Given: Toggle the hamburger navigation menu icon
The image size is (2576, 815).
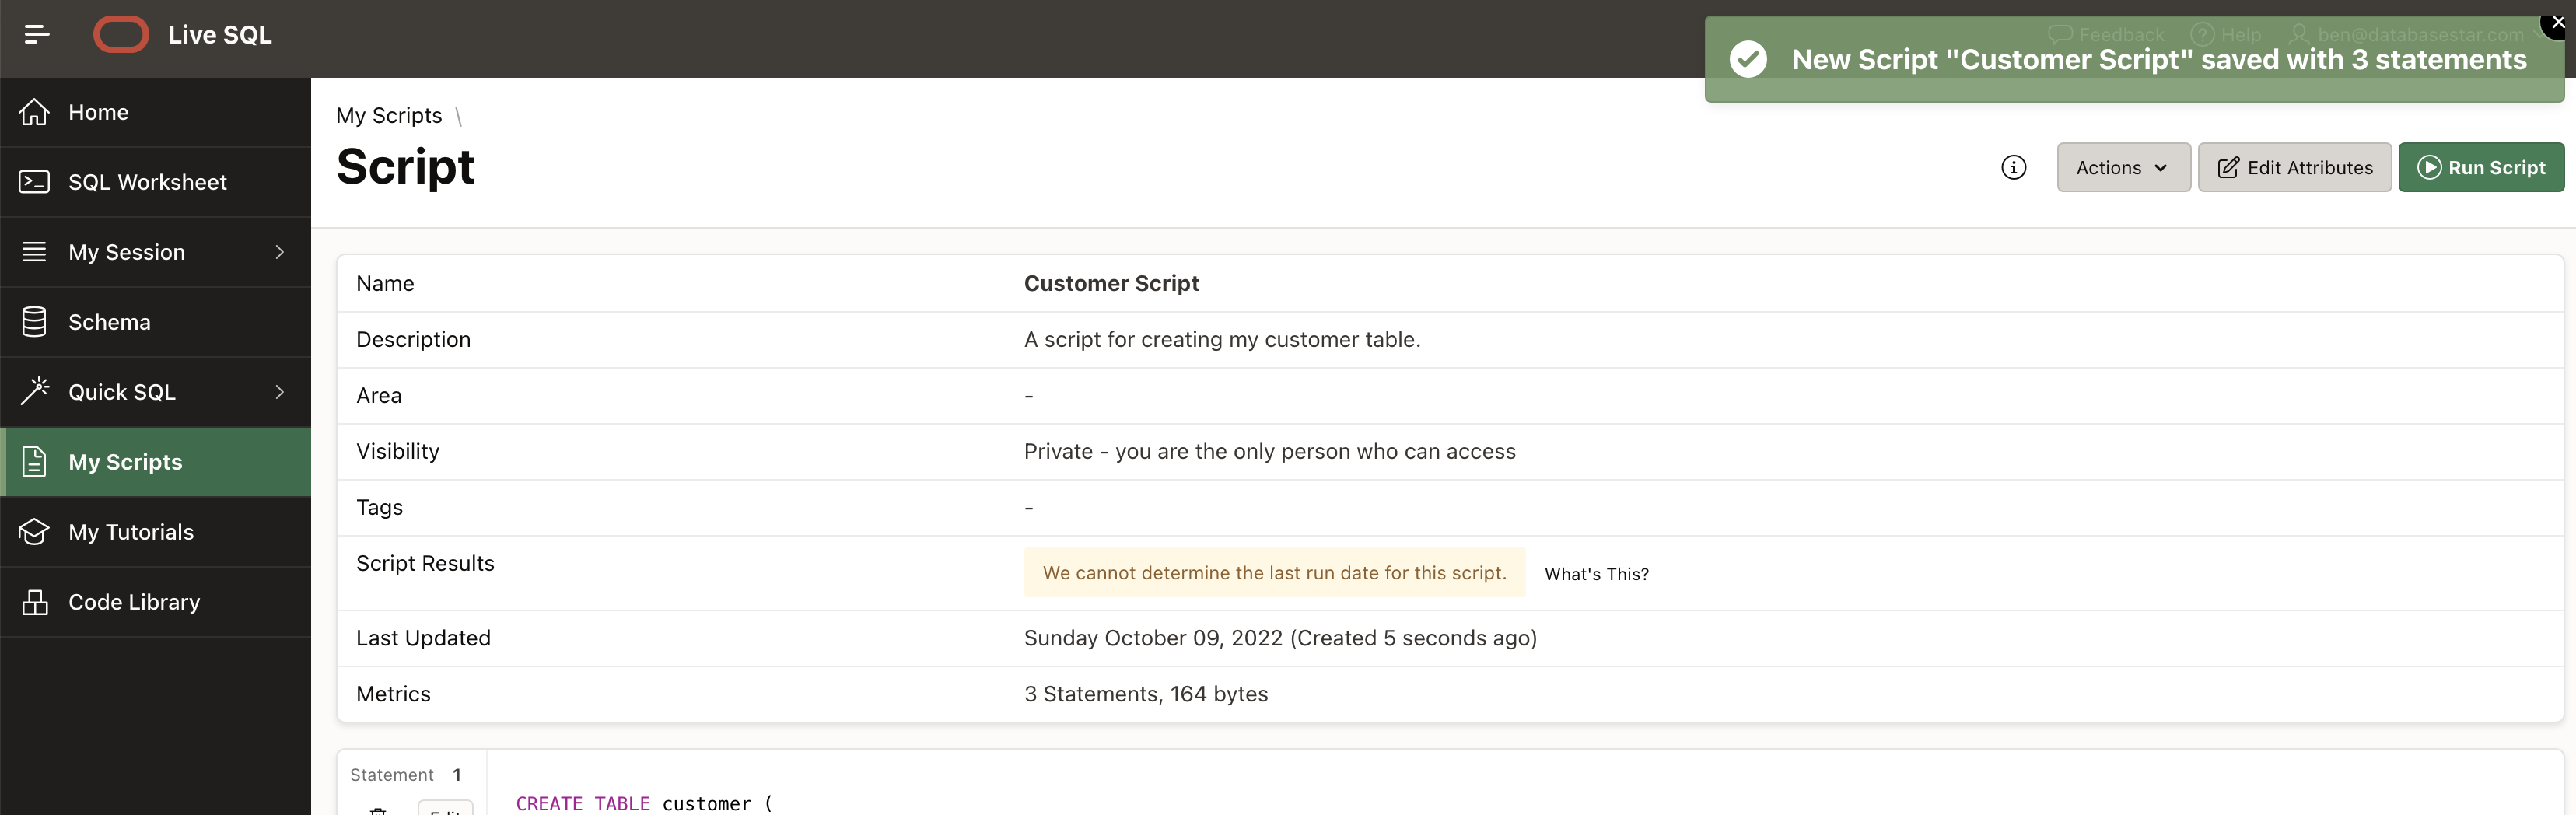Looking at the screenshot, I should 37,35.
